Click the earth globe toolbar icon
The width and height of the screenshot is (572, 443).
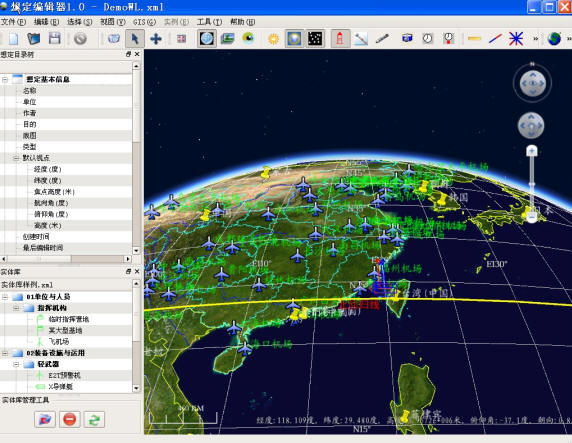pos(554,38)
